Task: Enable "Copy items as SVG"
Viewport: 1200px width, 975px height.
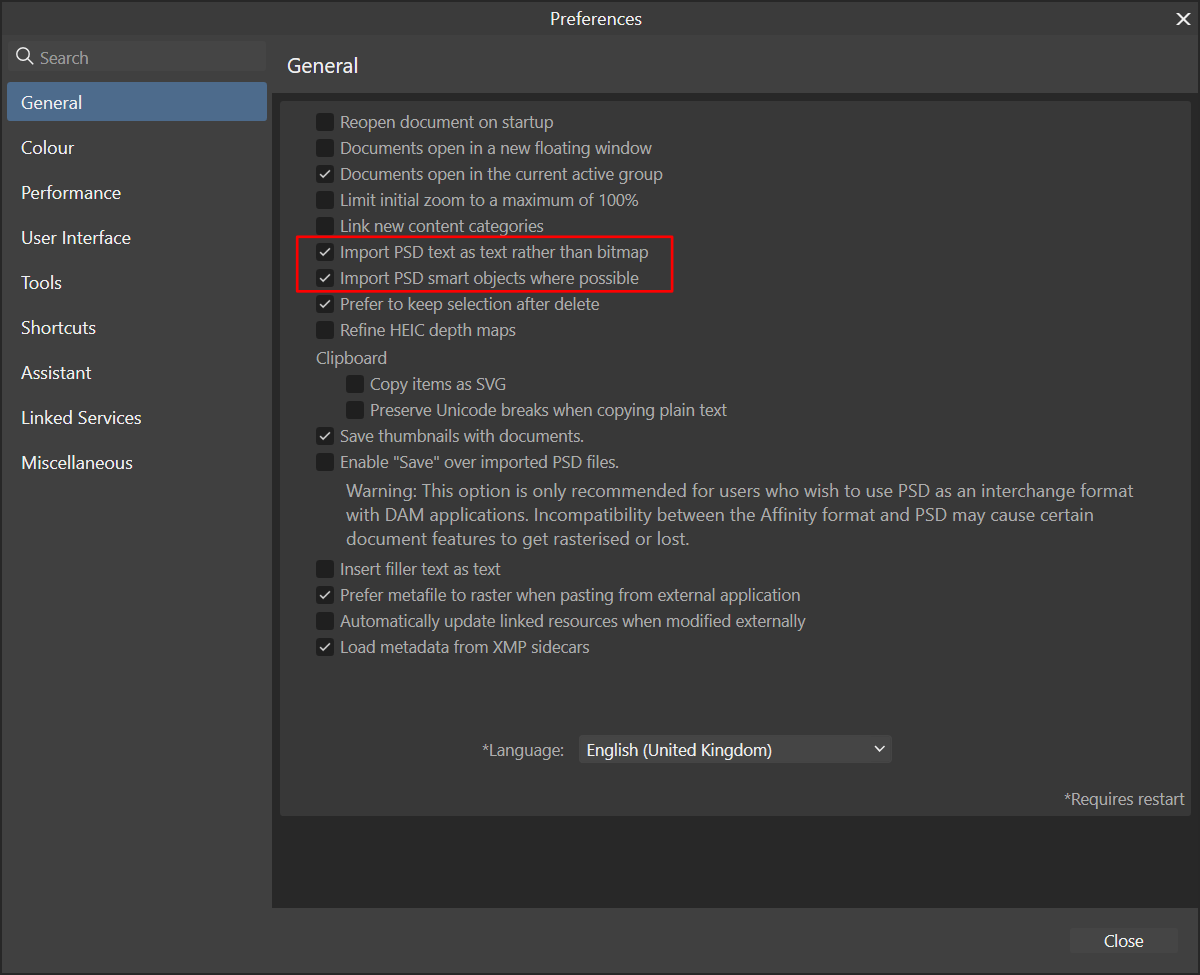Action: click(x=355, y=383)
